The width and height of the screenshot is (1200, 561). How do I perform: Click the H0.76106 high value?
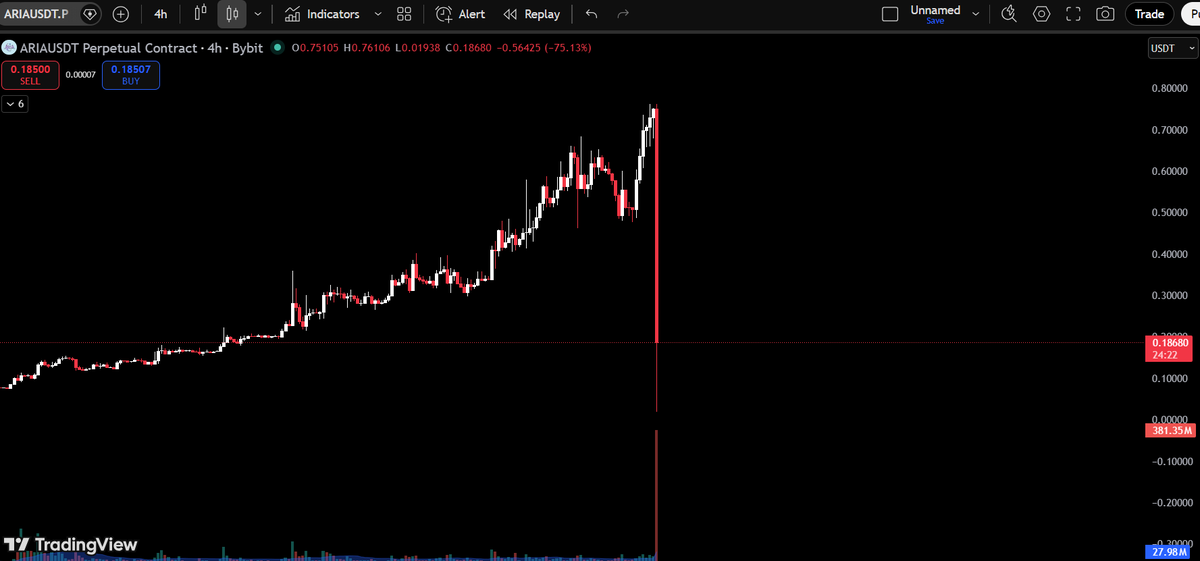pos(368,47)
